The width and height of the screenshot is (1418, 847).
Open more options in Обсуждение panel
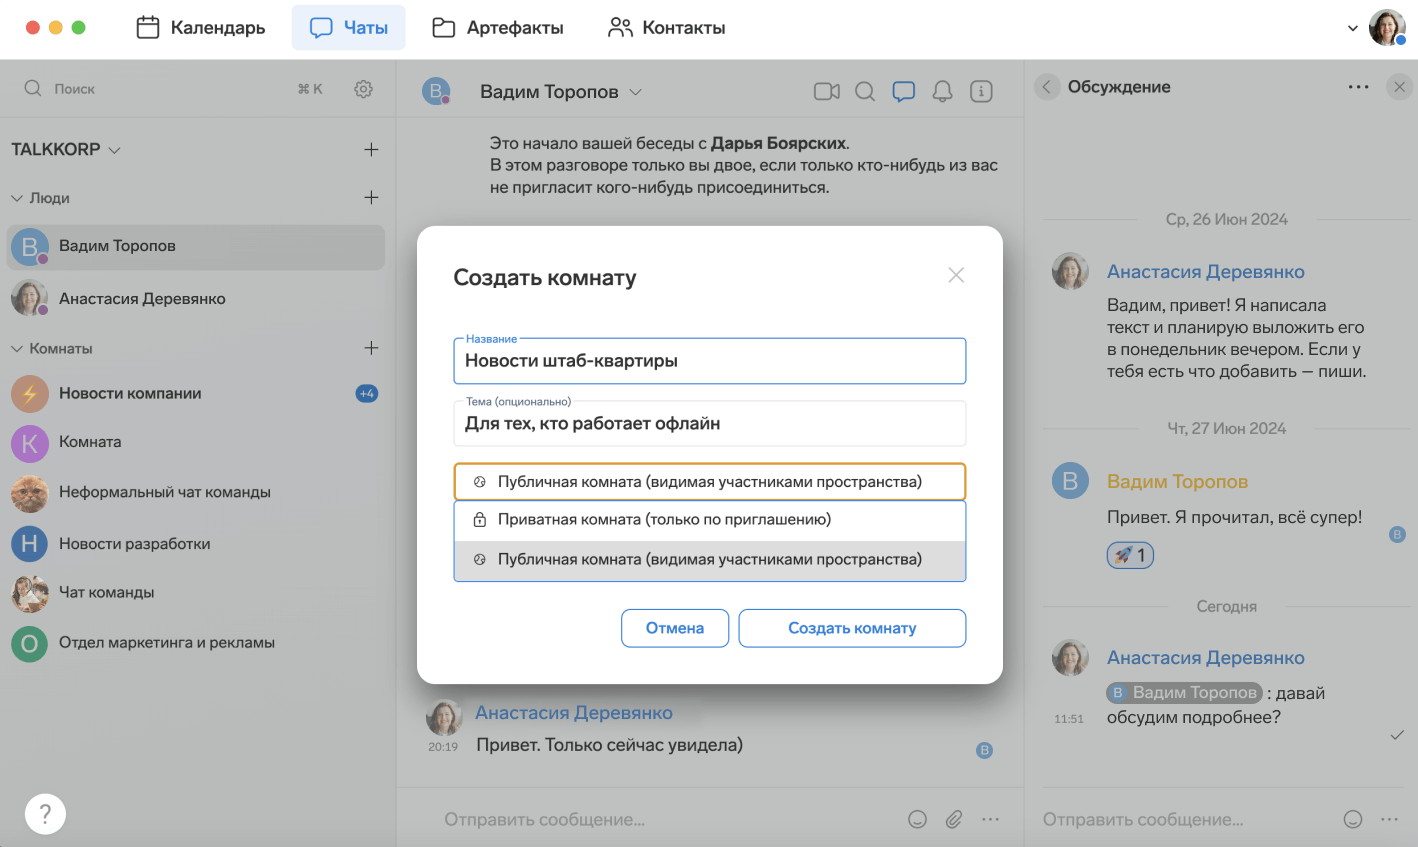[x=1358, y=87]
